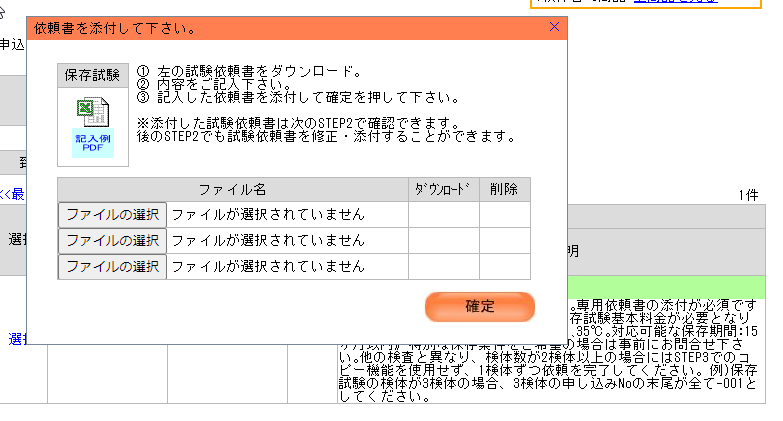Click the ダウンロード column header
The image size is (783, 421).
click(x=443, y=189)
